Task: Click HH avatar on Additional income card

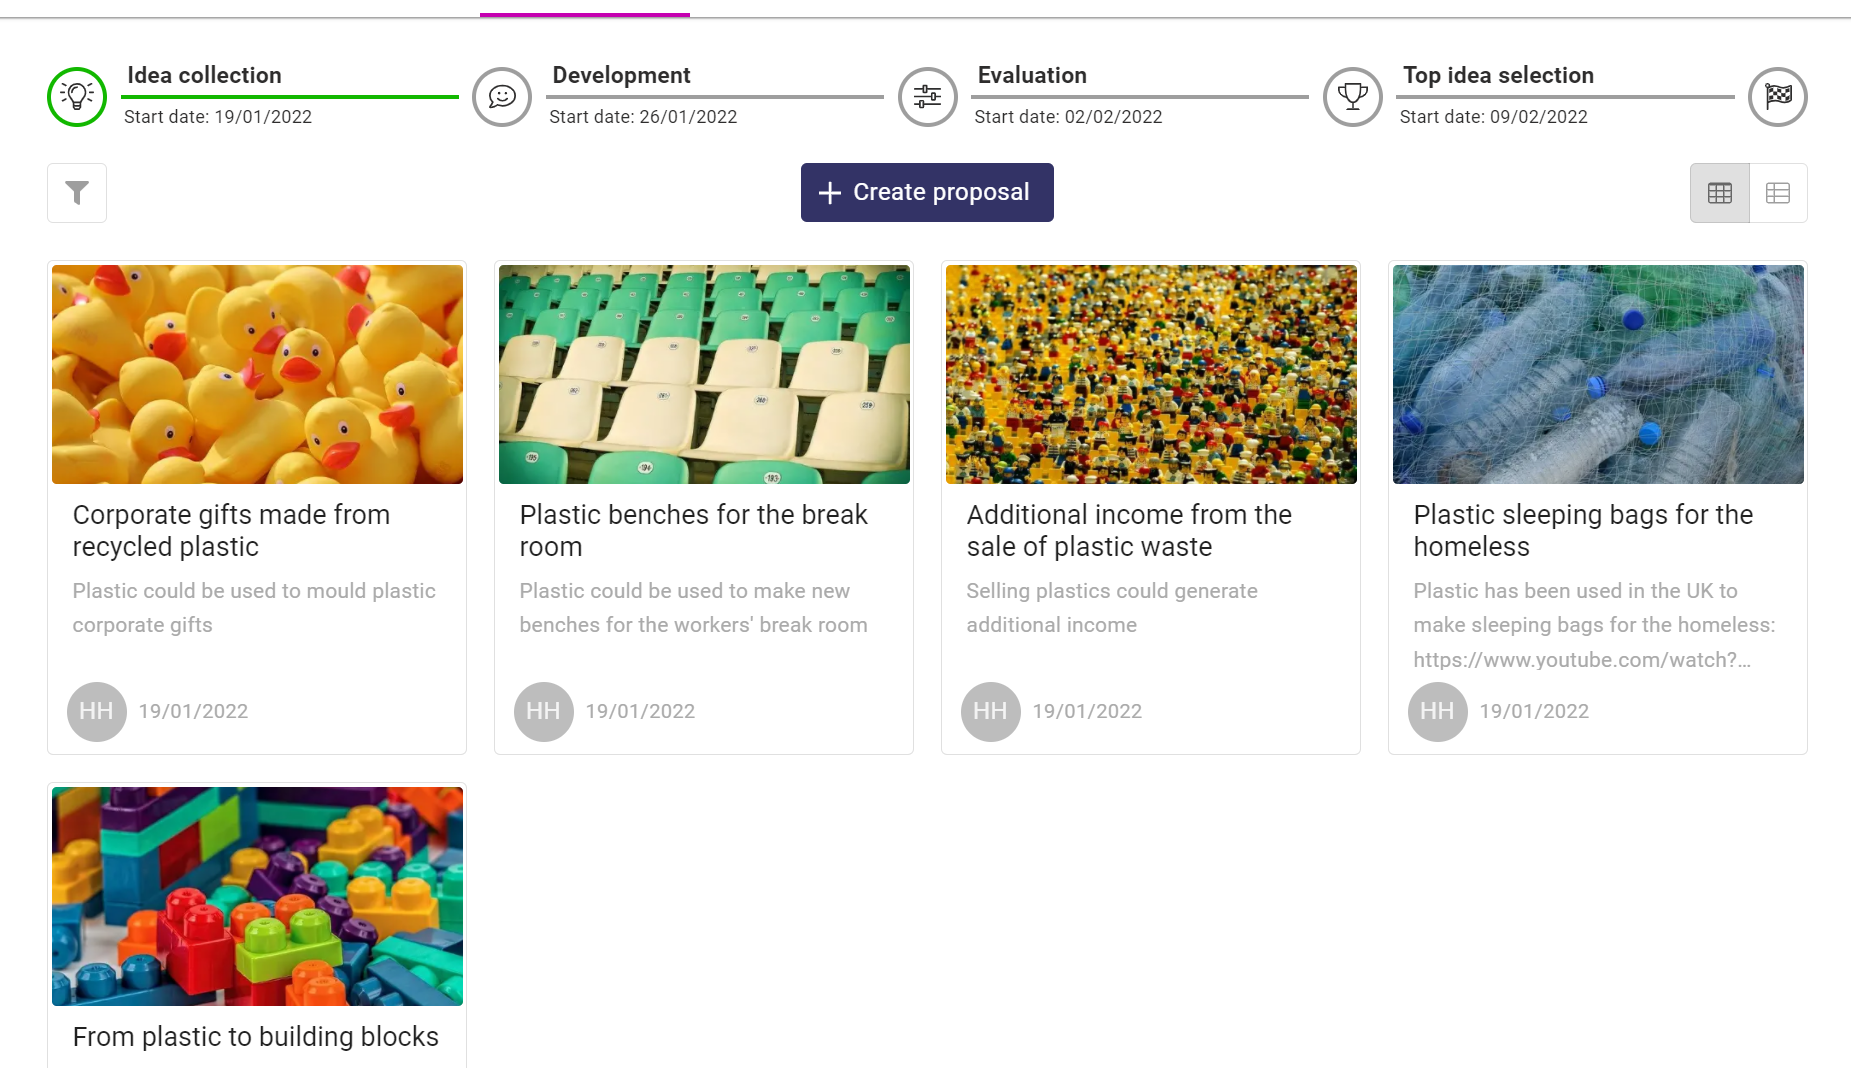Action: [x=991, y=712]
